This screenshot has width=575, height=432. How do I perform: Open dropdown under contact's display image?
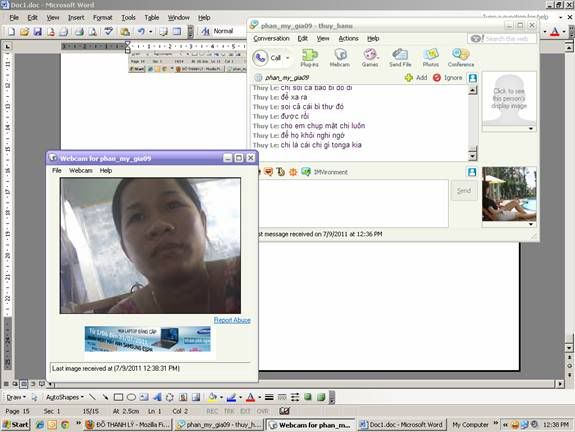click(531, 129)
